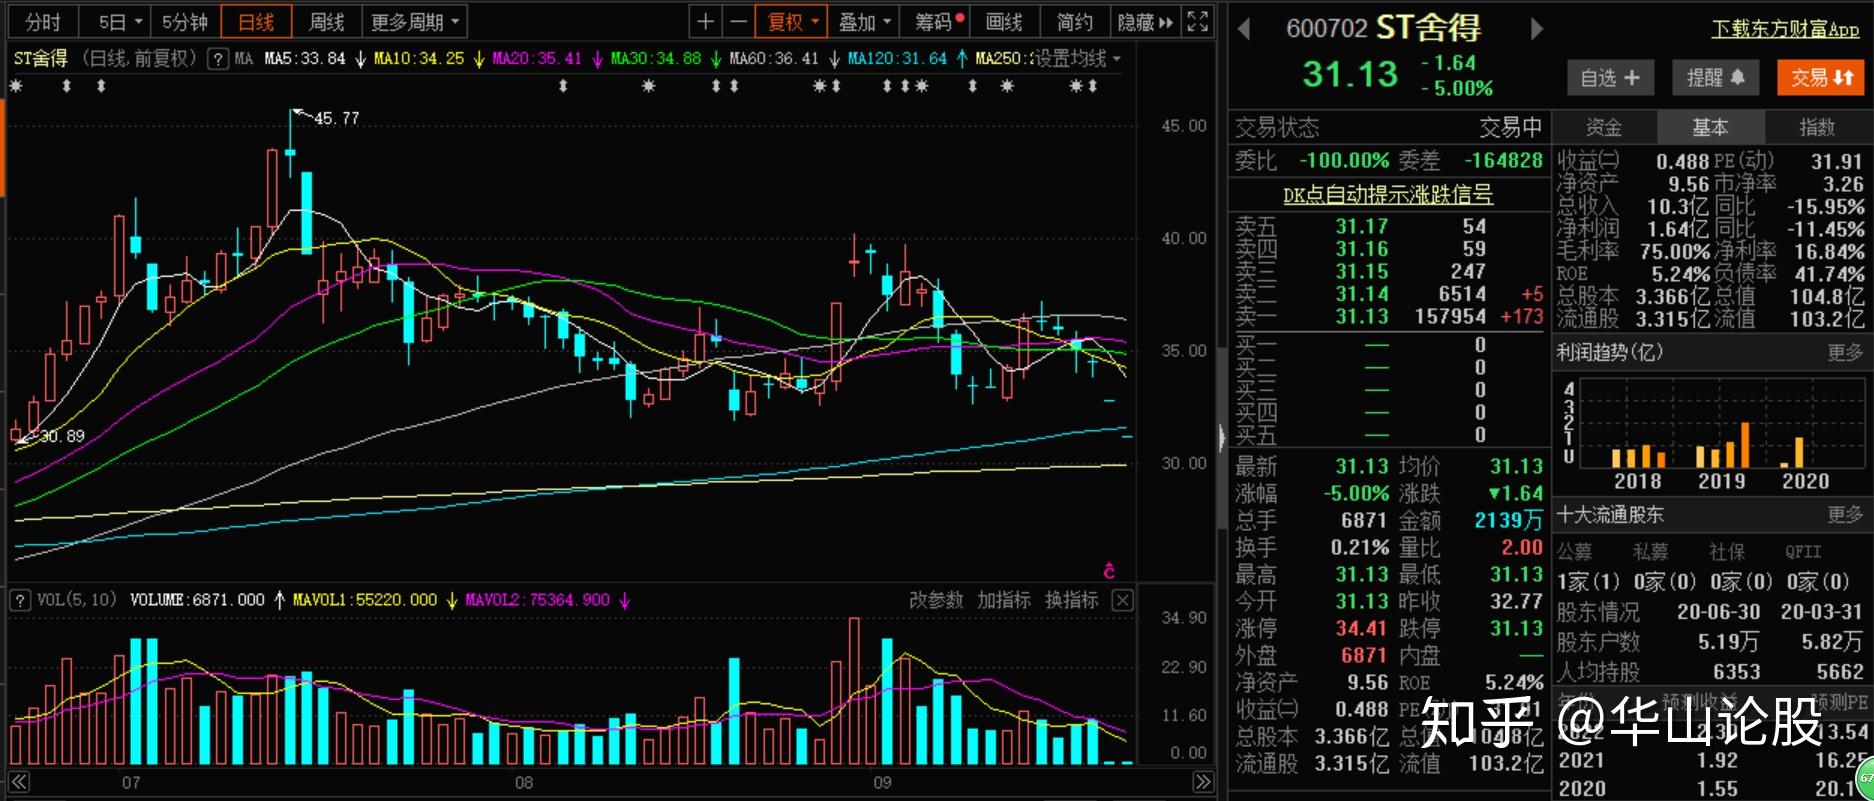Open the 复权 adjustment dropdown
The height and width of the screenshot is (801, 1874).
[x=792, y=22]
